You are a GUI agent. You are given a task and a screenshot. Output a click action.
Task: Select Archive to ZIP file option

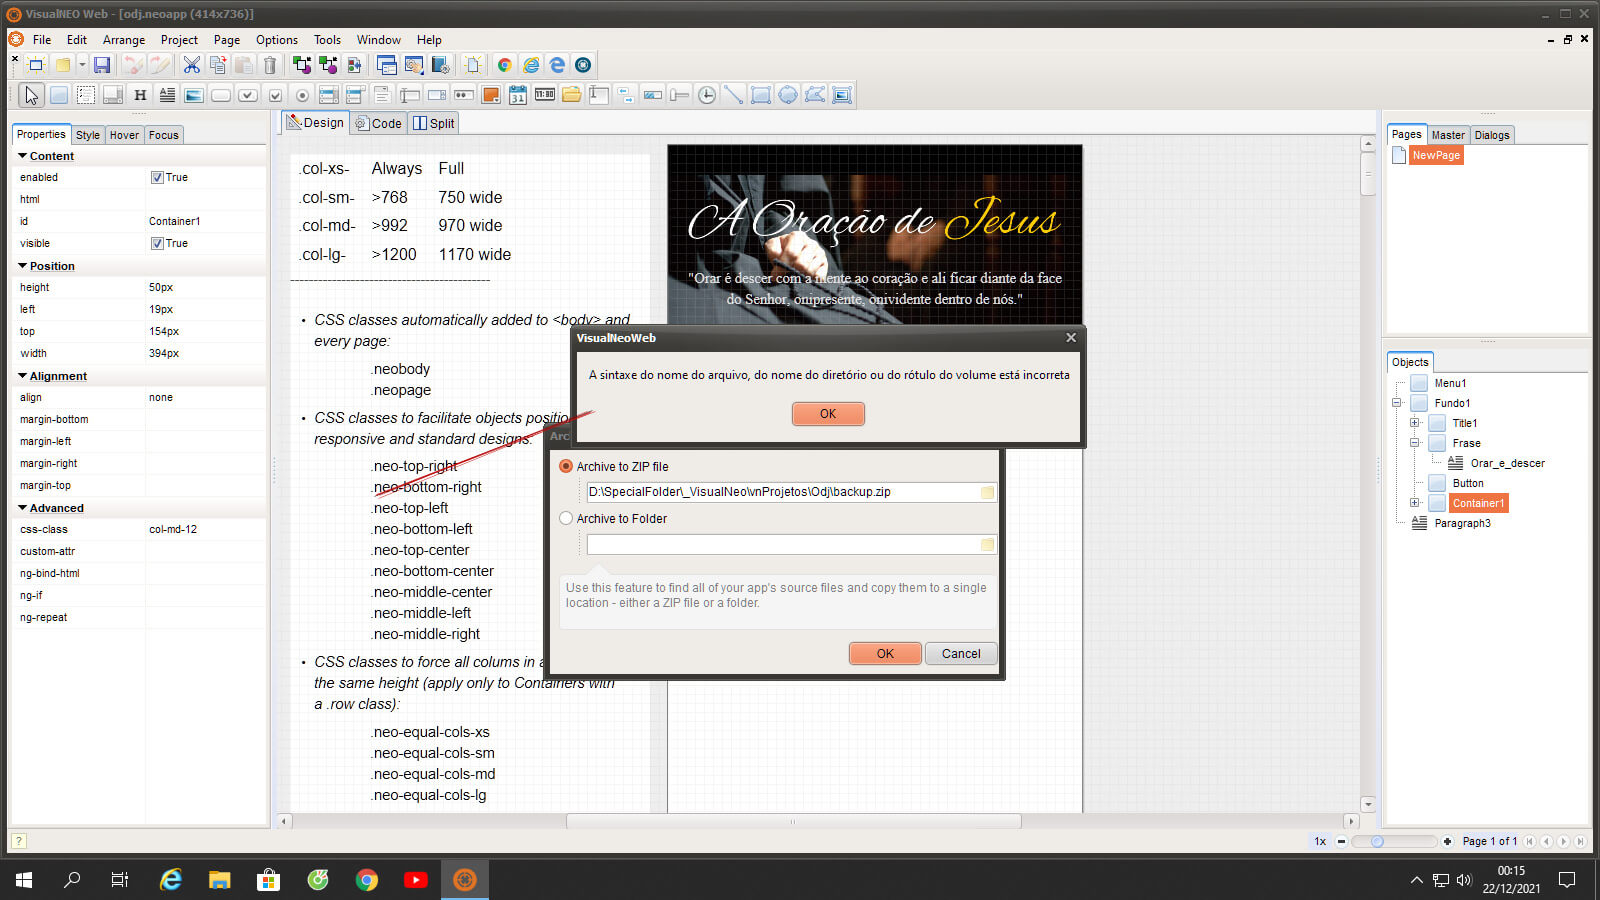pyautogui.click(x=566, y=466)
